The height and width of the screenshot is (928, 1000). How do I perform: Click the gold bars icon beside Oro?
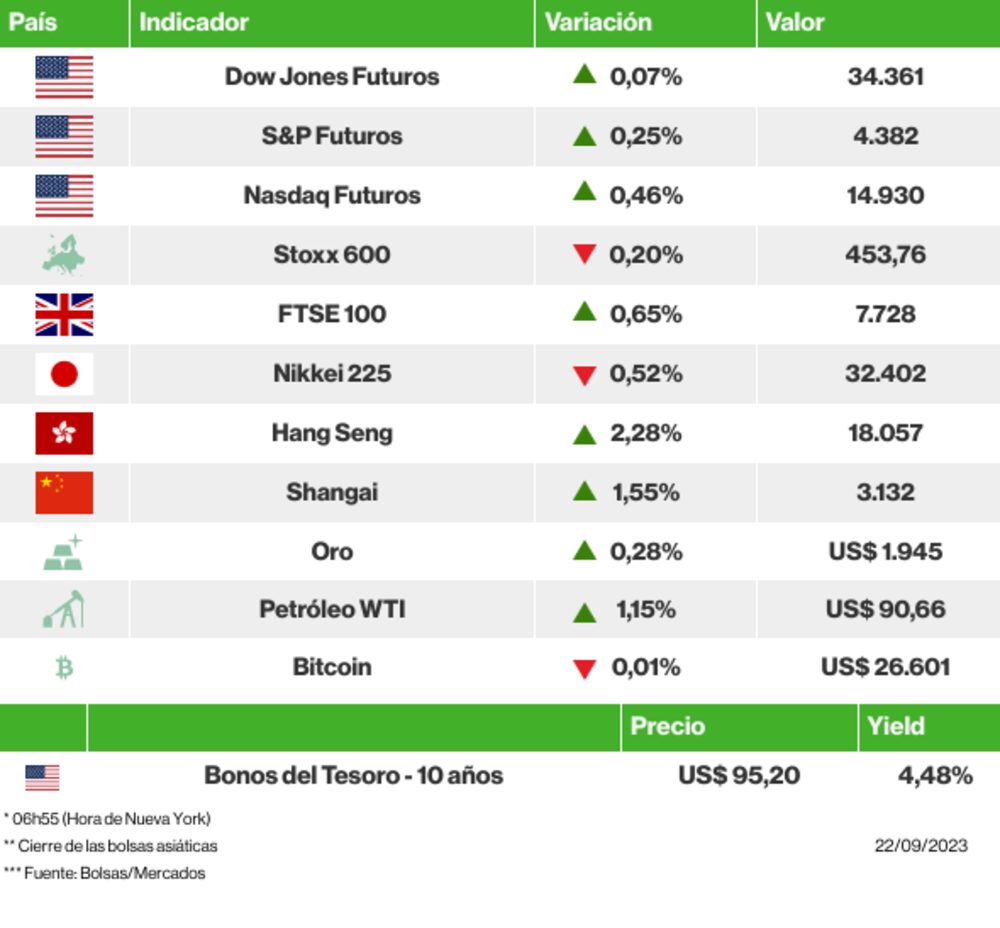[63, 552]
